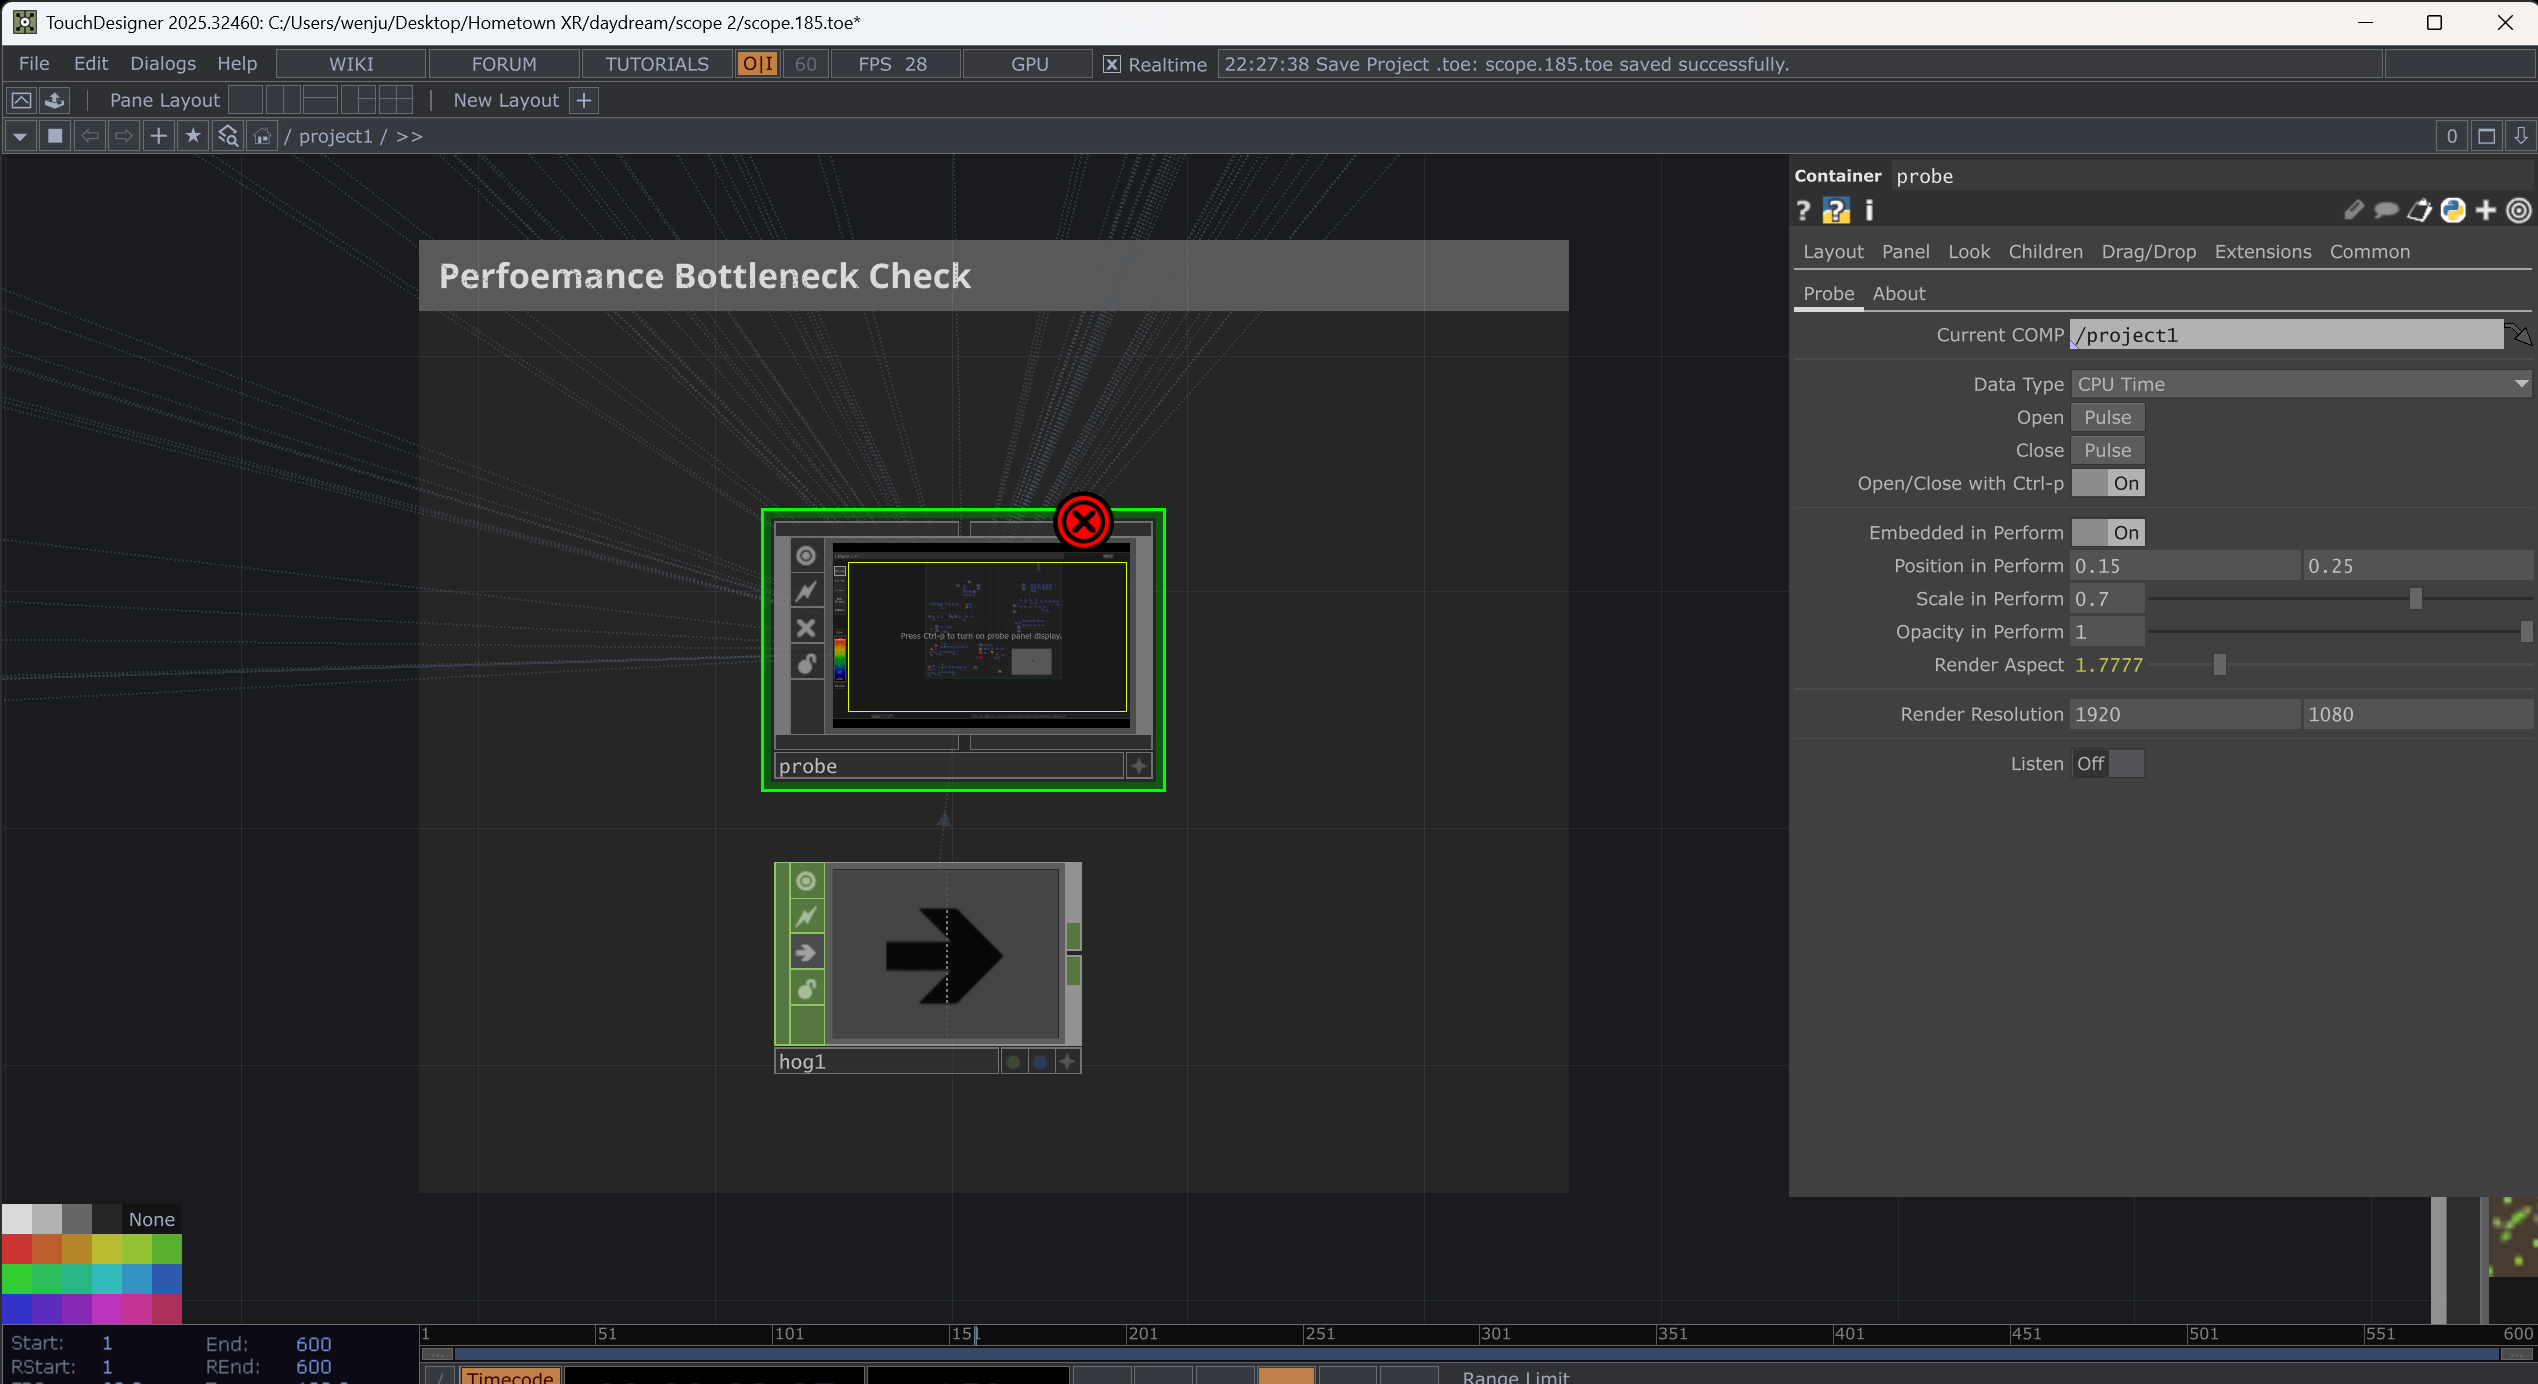2538x1384 pixels.
Task: Click the red error X on probe node
Action: click(1083, 522)
